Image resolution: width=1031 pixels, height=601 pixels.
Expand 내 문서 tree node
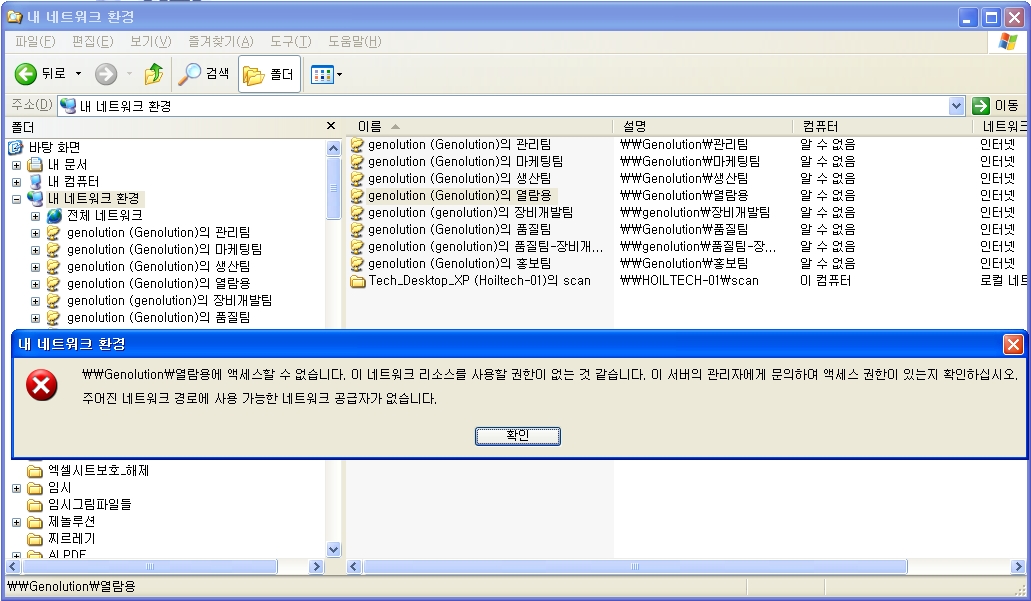pos(16,165)
